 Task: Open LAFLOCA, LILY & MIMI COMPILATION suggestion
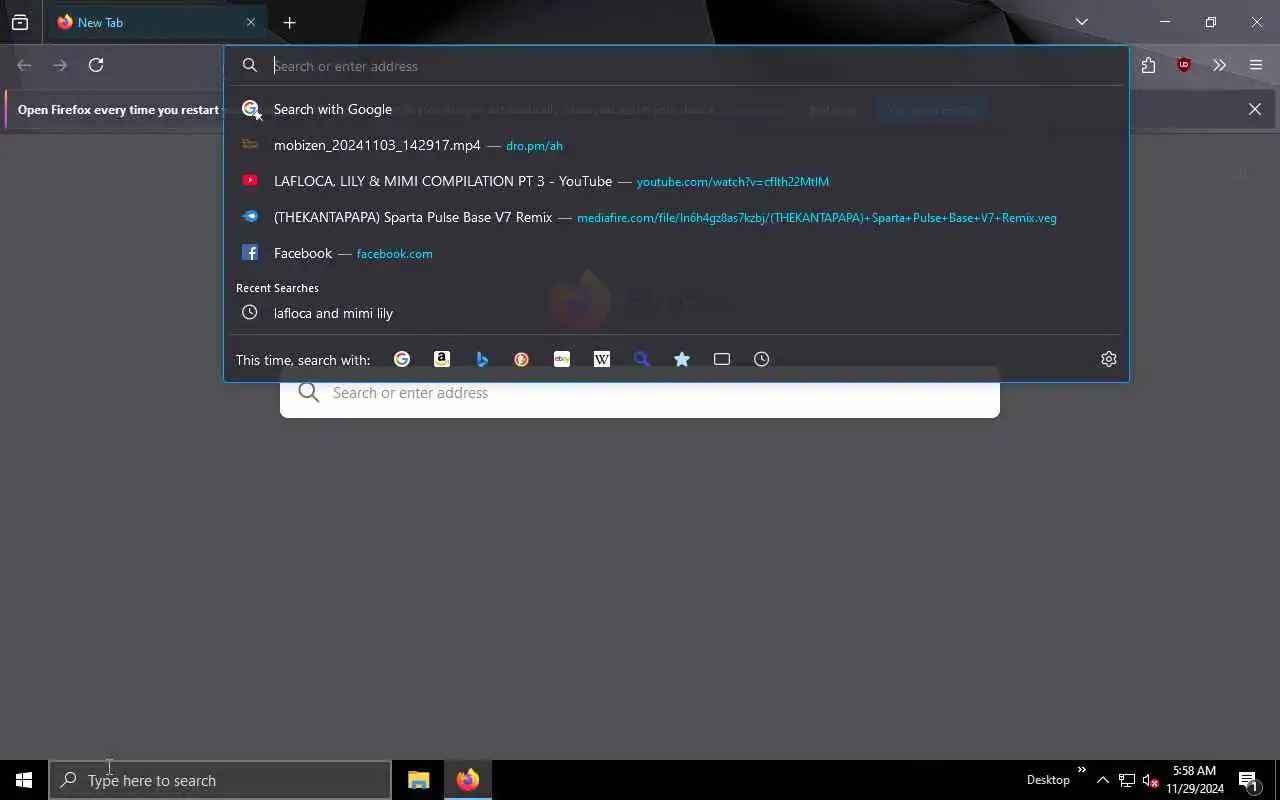tap(676, 181)
